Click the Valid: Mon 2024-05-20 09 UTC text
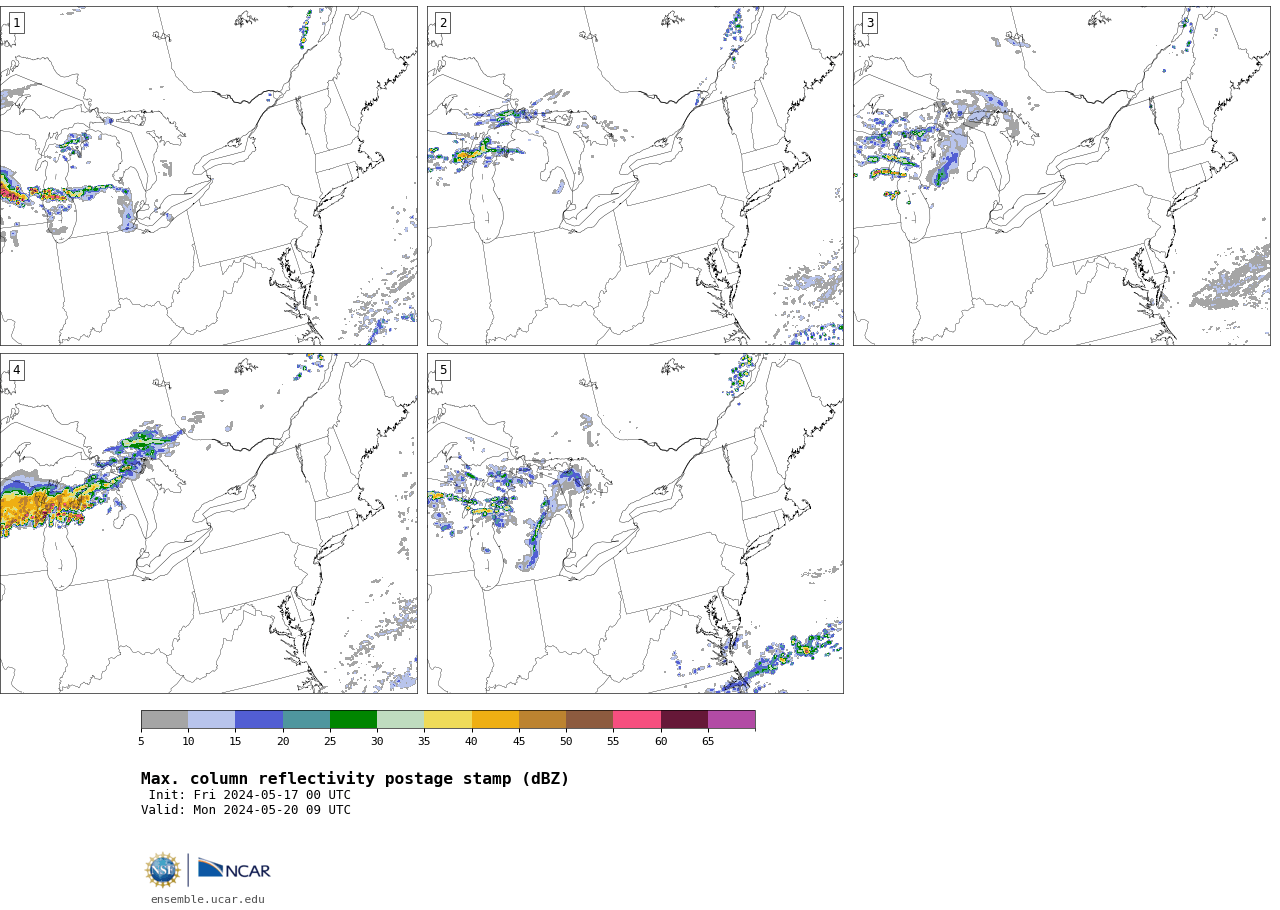1280x910 pixels. pyautogui.click(x=246, y=810)
